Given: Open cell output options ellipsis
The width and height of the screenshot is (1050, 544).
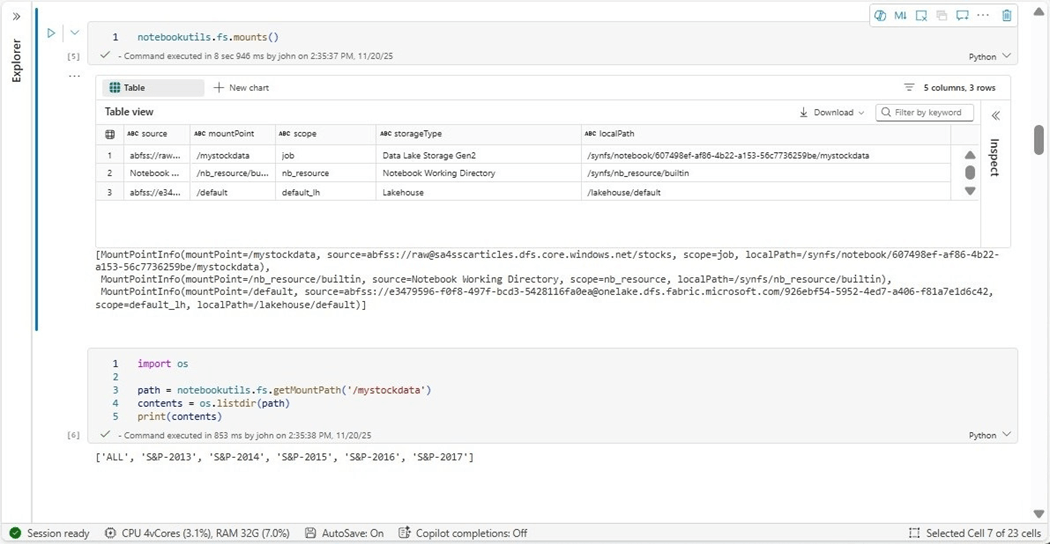Looking at the screenshot, I should coord(74,77).
